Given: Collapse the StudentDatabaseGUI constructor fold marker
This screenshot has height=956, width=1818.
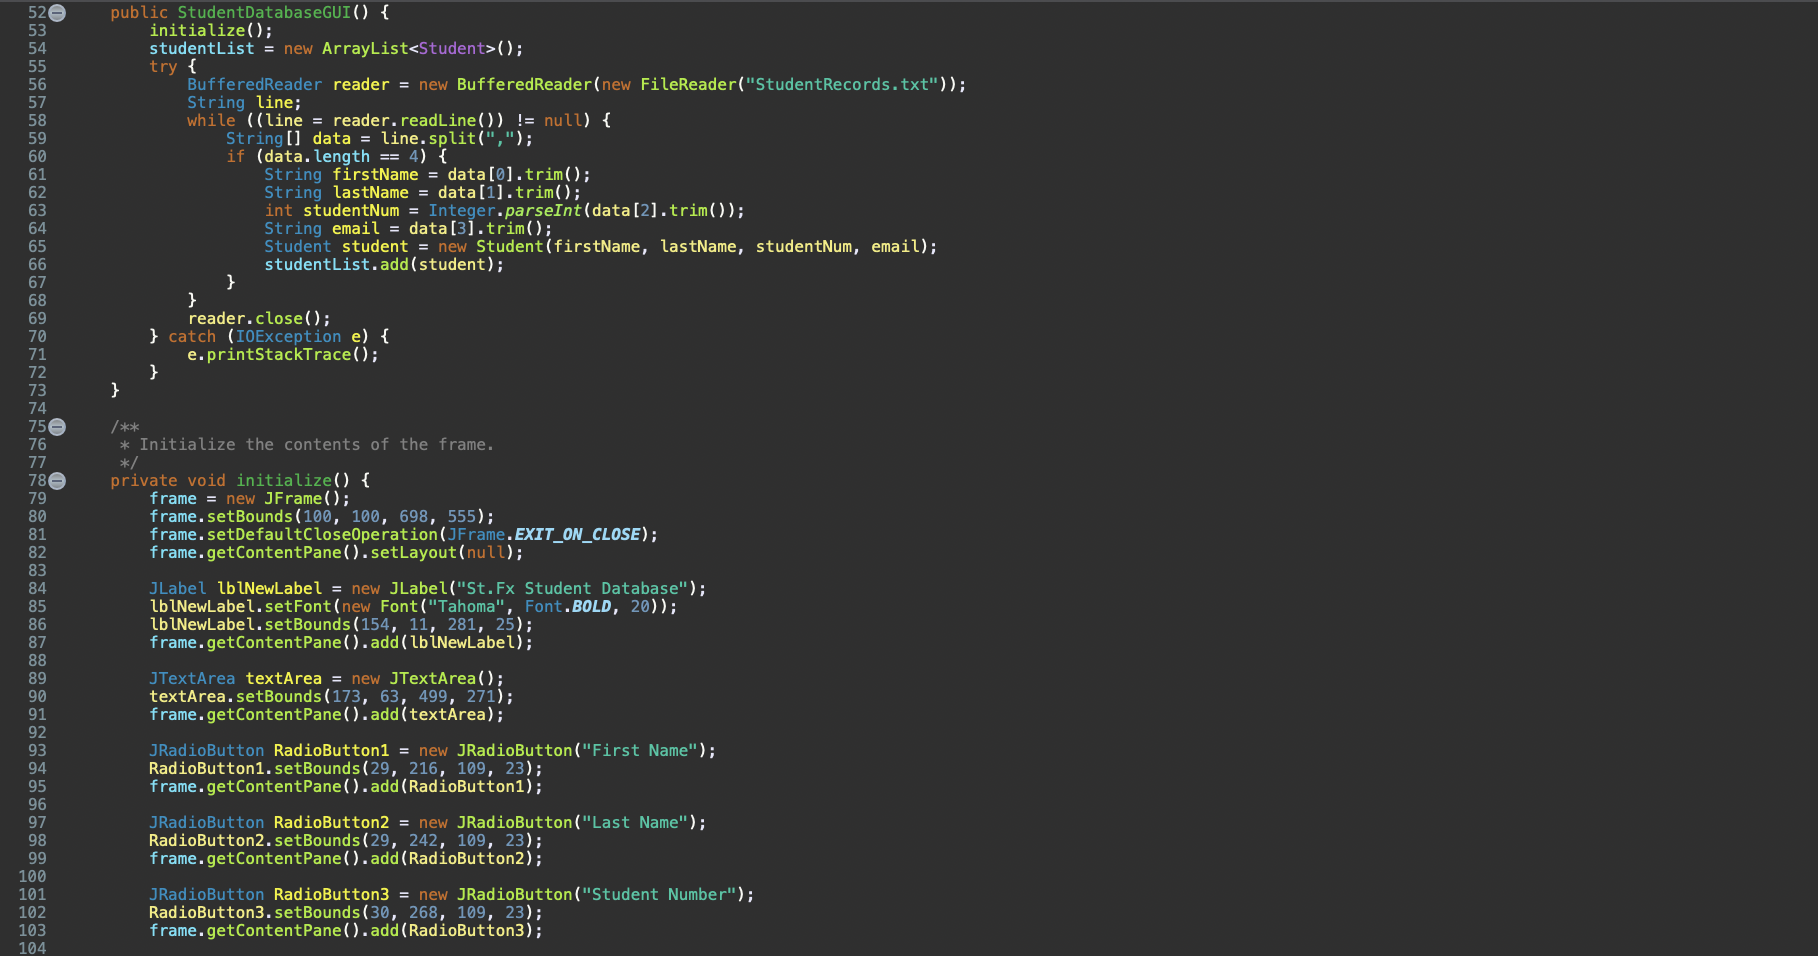Looking at the screenshot, I should [x=57, y=12].
